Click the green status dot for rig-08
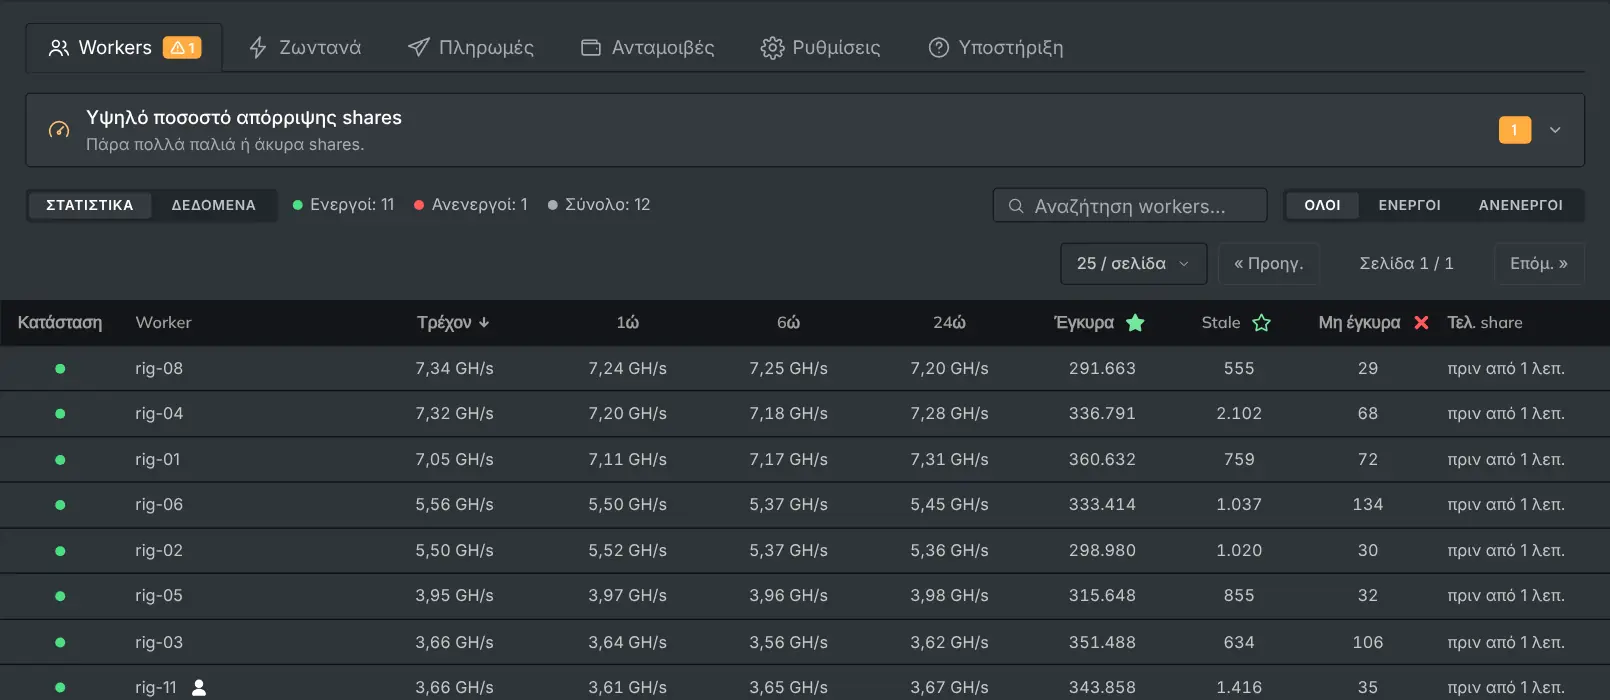Image resolution: width=1610 pixels, height=700 pixels. pos(60,369)
